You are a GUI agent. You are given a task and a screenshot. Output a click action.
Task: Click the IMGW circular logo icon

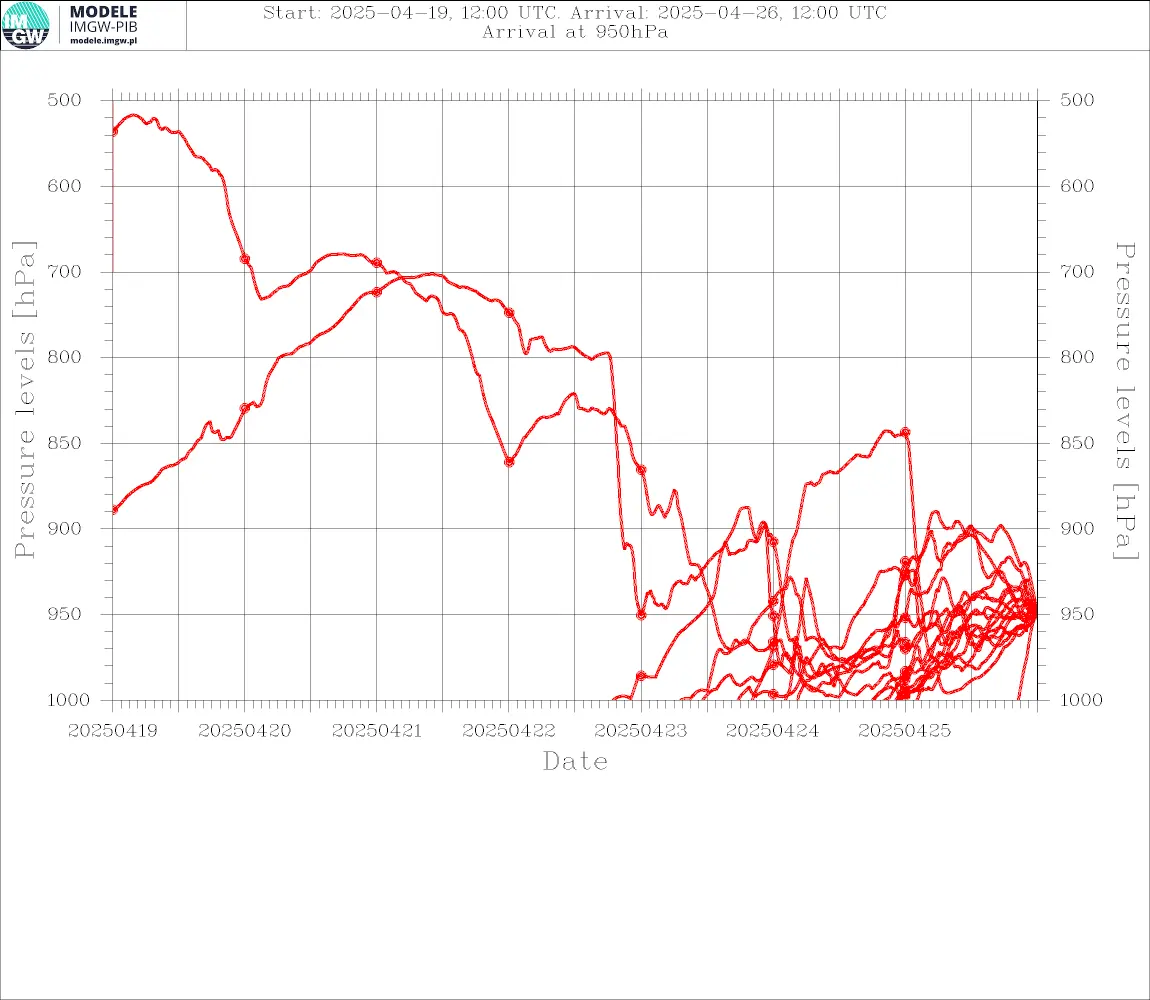pos(26,26)
